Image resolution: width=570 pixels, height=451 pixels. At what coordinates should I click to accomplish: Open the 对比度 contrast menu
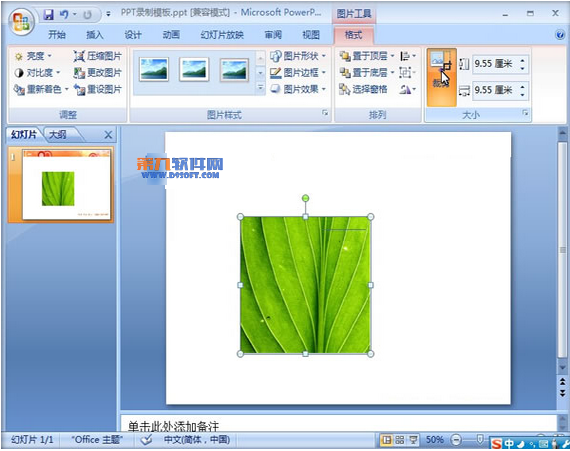click(37, 72)
